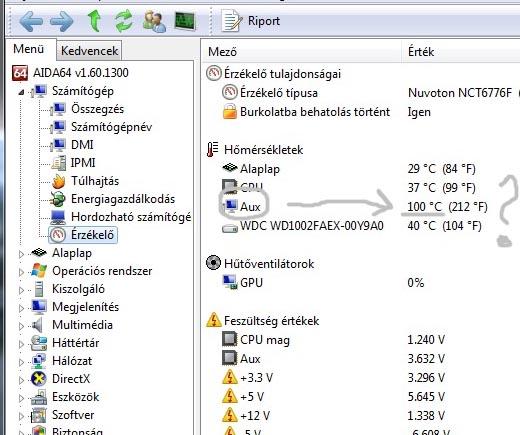Expand the Multimédia node
Viewport: 520px width, 435px height.
(x=21, y=326)
